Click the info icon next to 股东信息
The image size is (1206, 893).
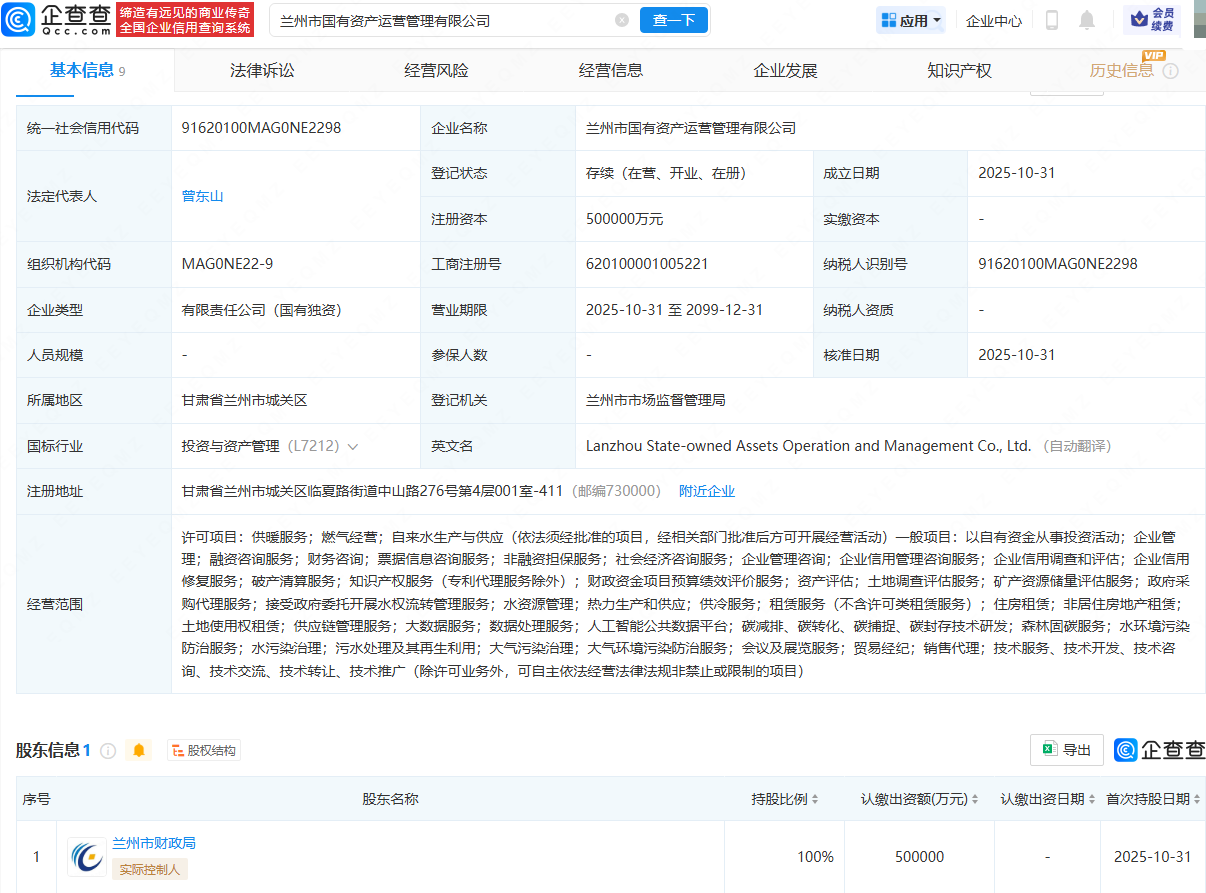click(x=108, y=750)
